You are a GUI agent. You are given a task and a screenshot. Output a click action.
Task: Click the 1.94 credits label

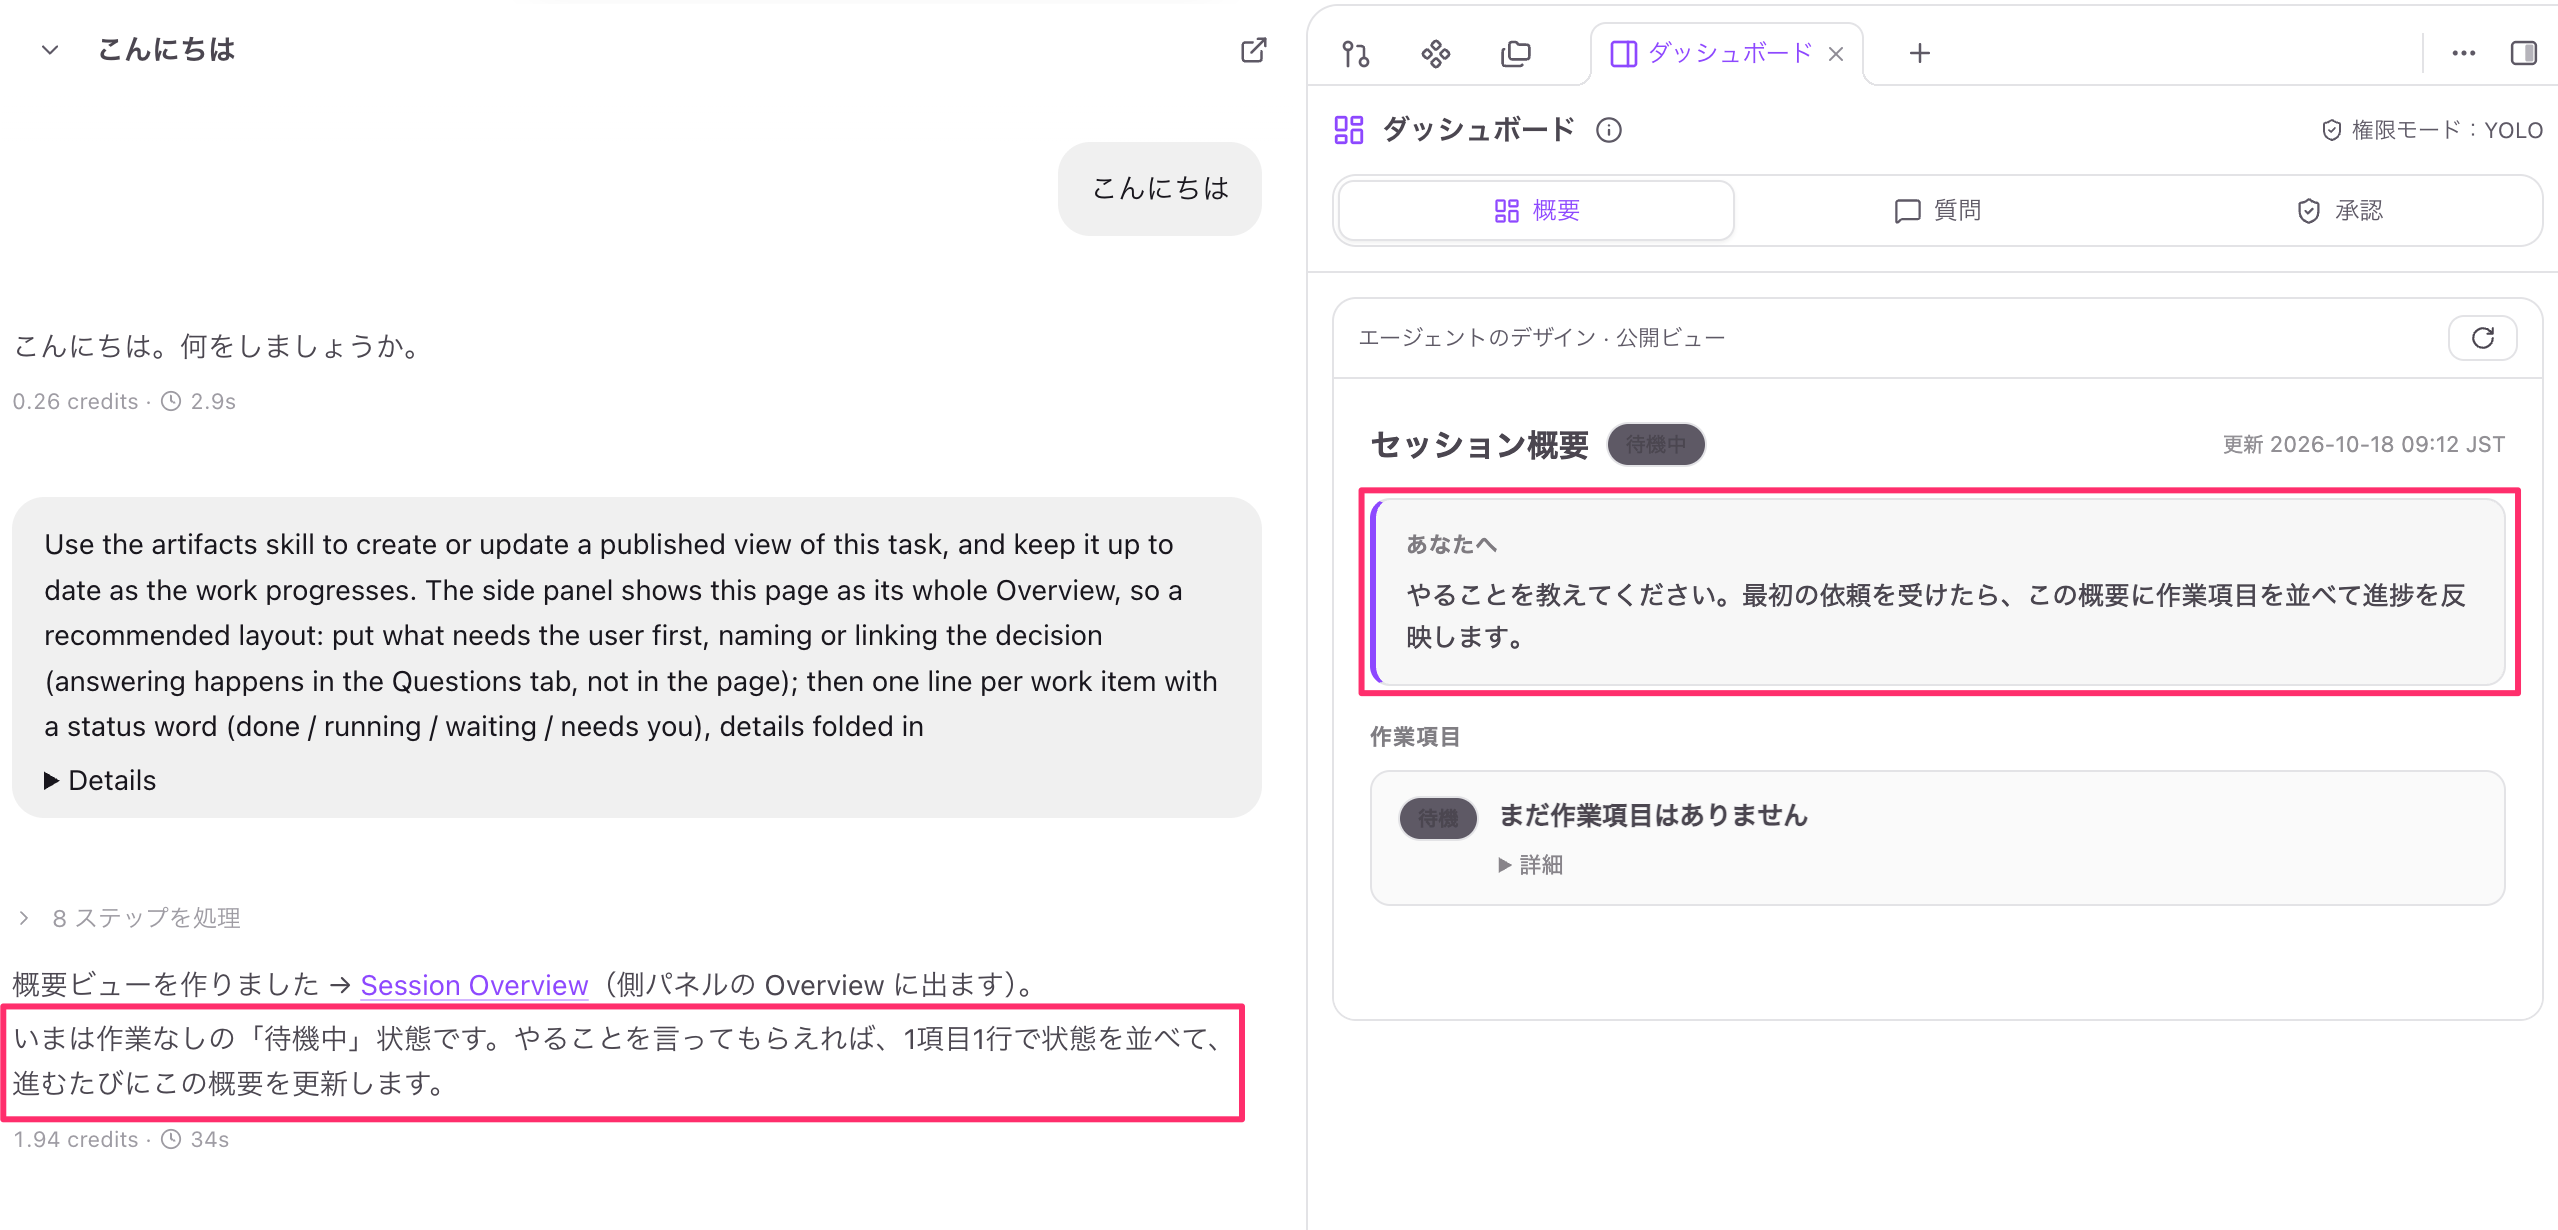tap(76, 1139)
